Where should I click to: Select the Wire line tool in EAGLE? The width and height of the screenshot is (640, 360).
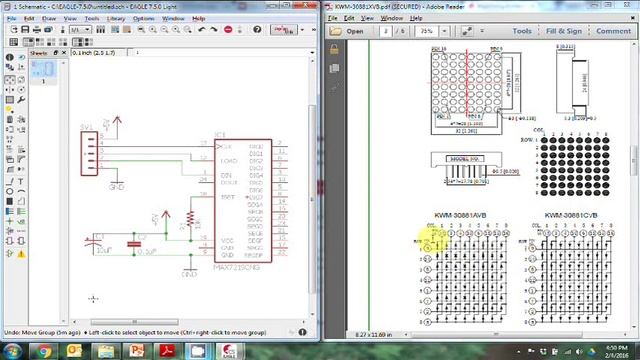pos(10,181)
